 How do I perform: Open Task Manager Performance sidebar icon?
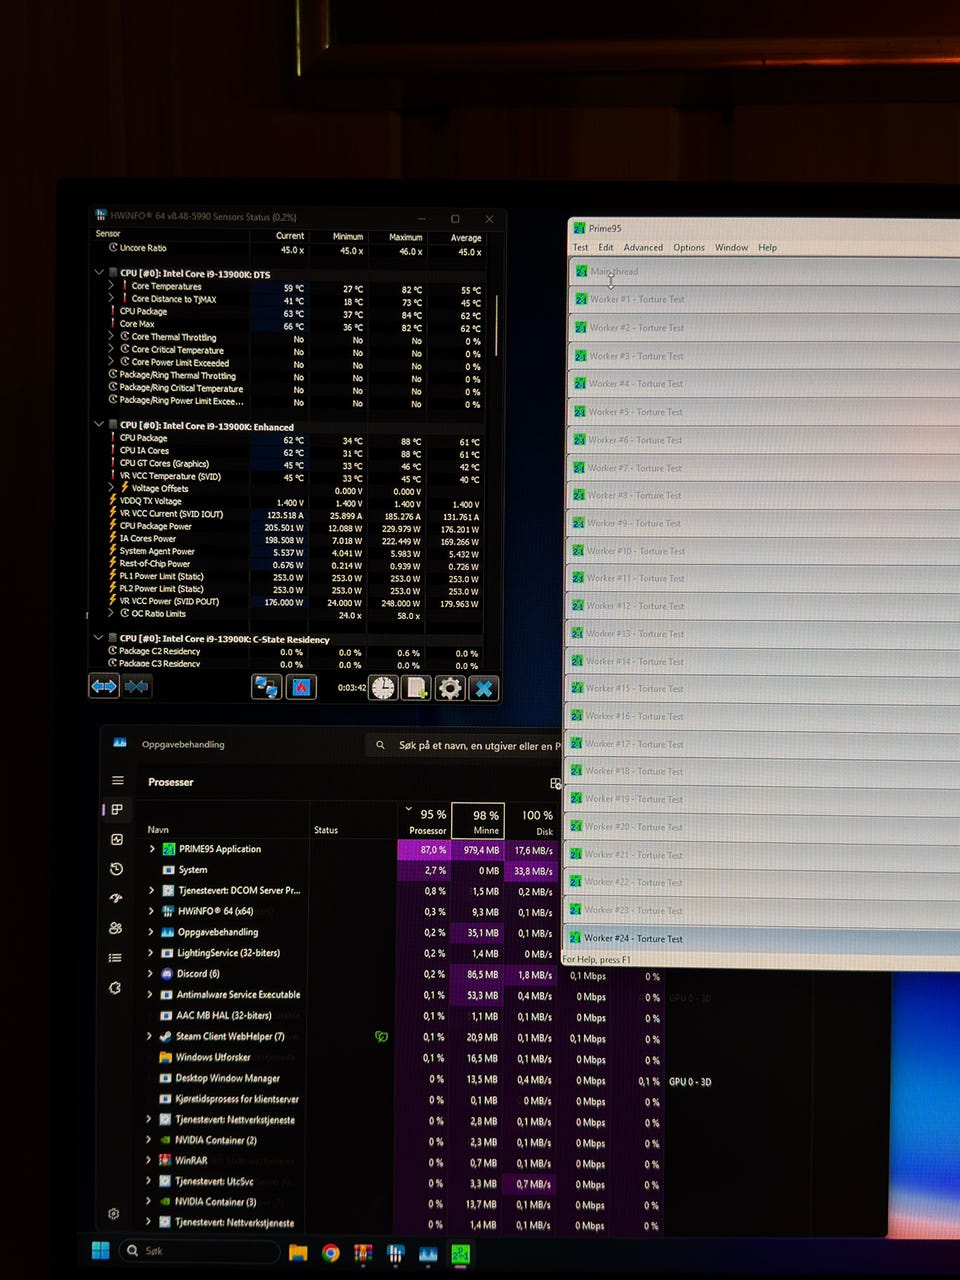(x=117, y=840)
